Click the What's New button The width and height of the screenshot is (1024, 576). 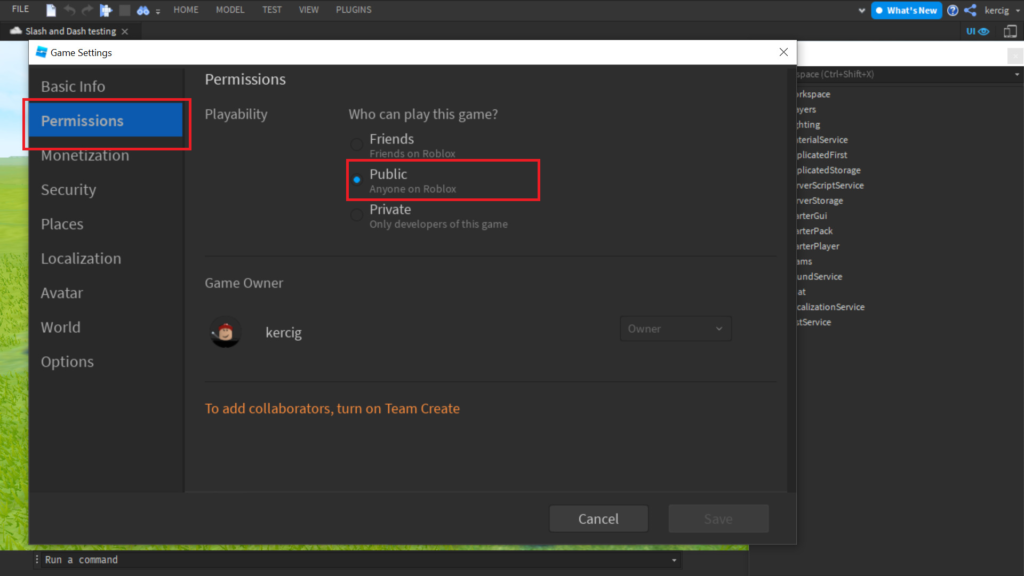click(906, 10)
